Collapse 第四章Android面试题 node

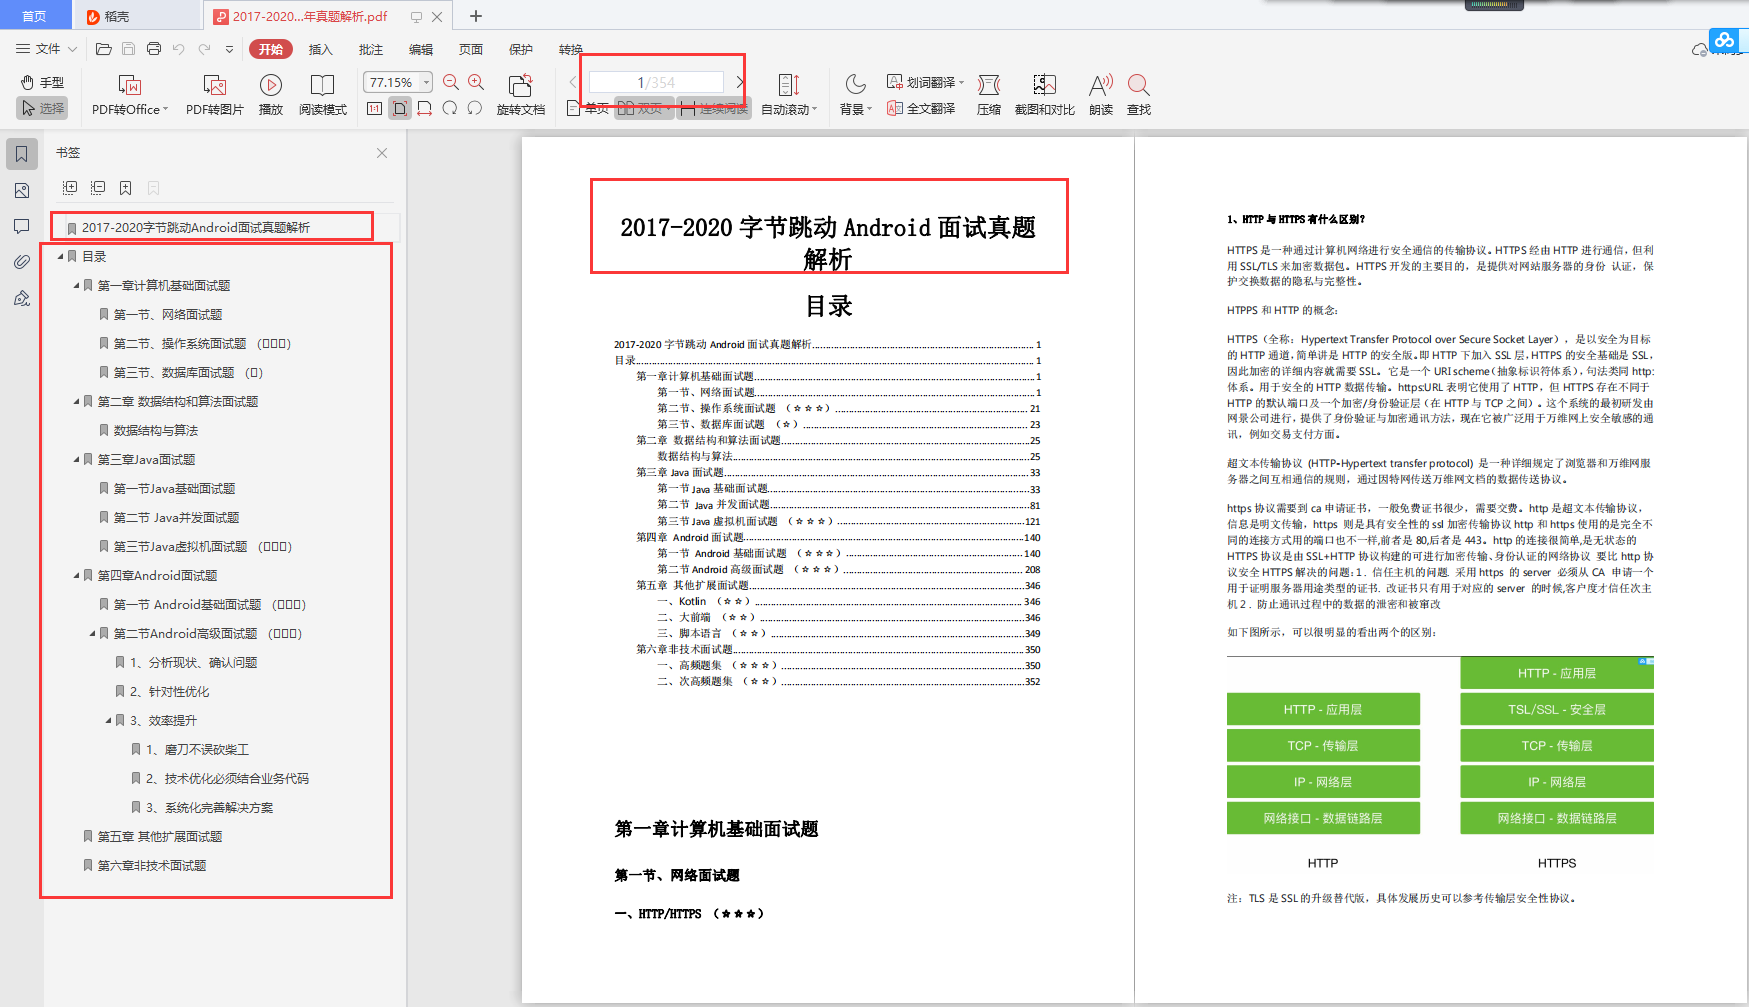pos(76,575)
